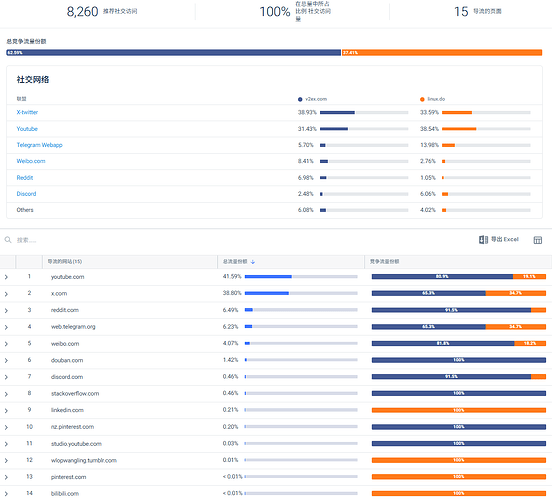The height and width of the screenshot is (500, 552).
Task: Open the Reddit link
Action: click(25, 178)
